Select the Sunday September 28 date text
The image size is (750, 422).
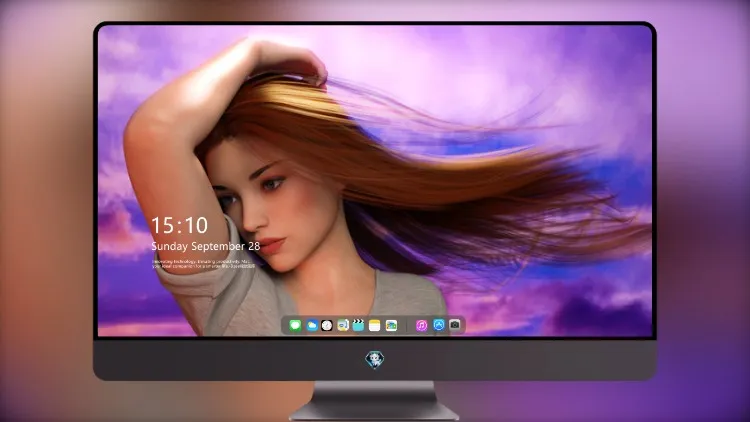point(206,246)
